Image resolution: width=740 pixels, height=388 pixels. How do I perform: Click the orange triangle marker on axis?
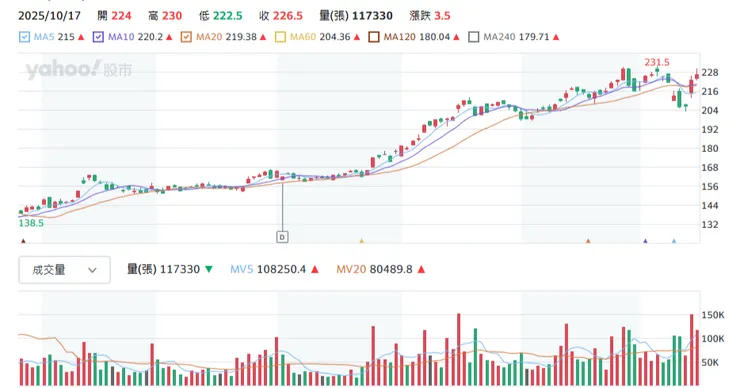tap(588, 241)
